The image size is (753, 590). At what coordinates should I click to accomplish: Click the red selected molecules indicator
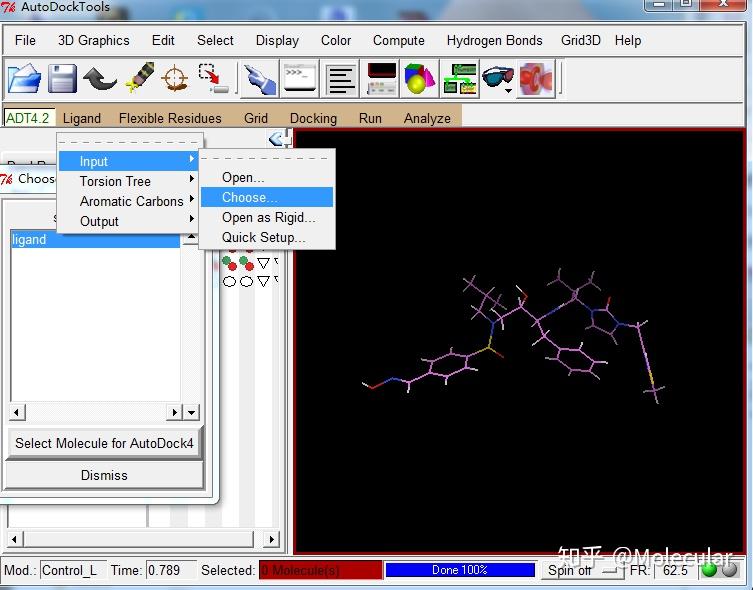320,570
